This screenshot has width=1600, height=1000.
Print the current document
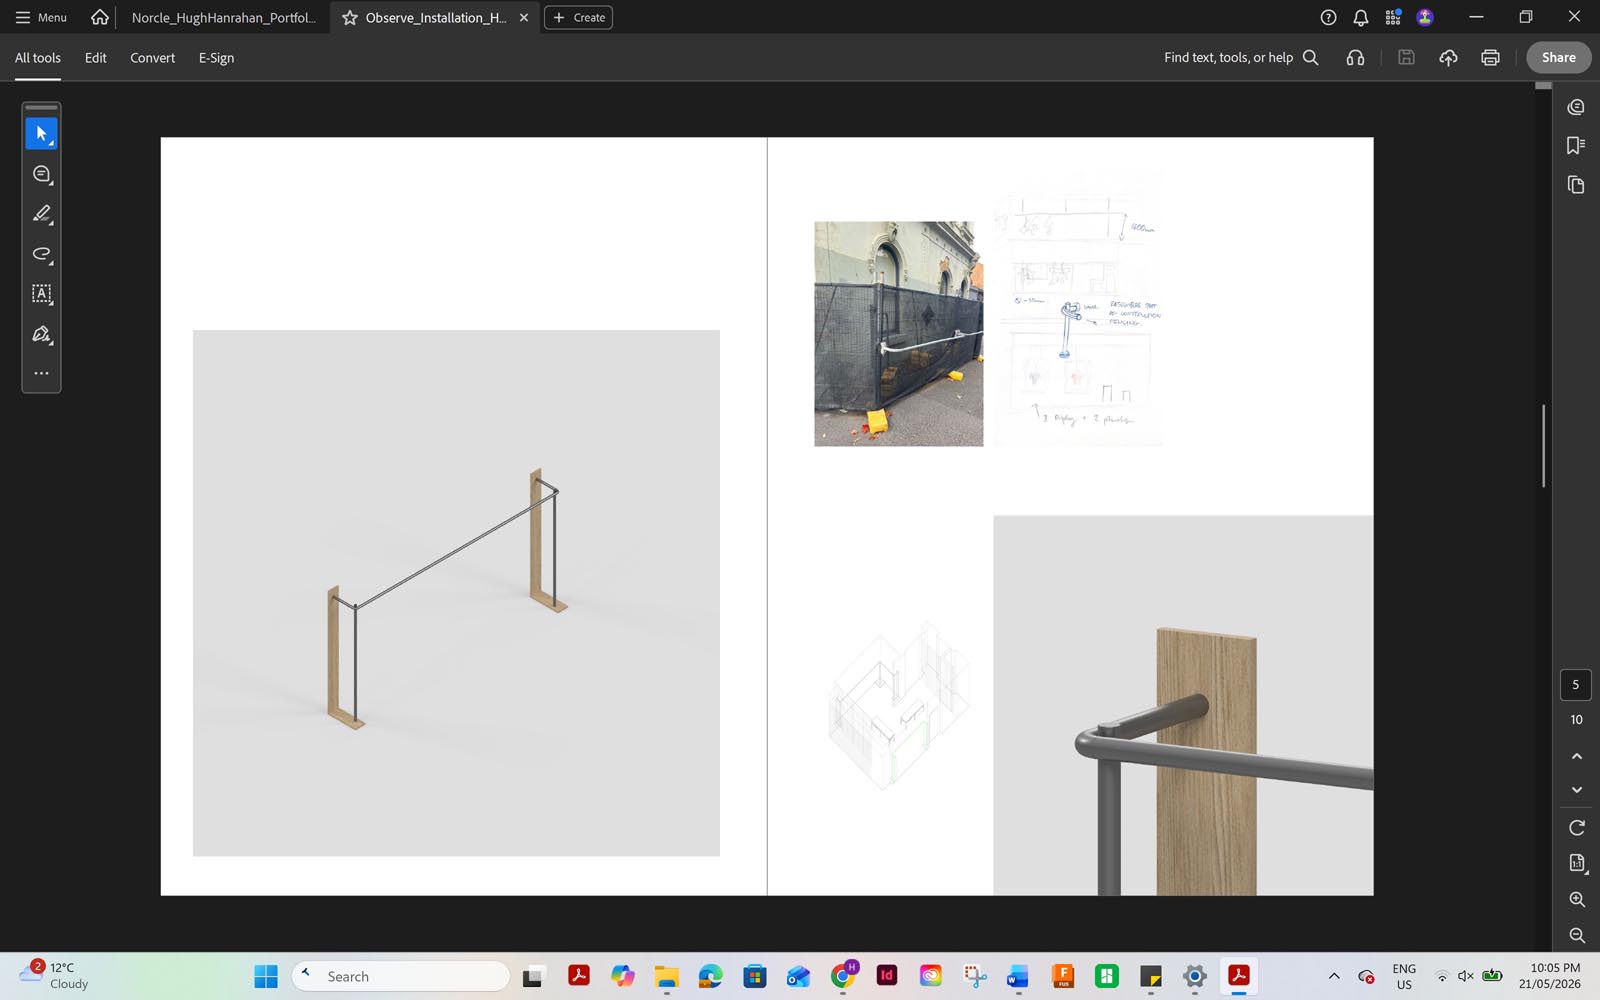(x=1490, y=58)
